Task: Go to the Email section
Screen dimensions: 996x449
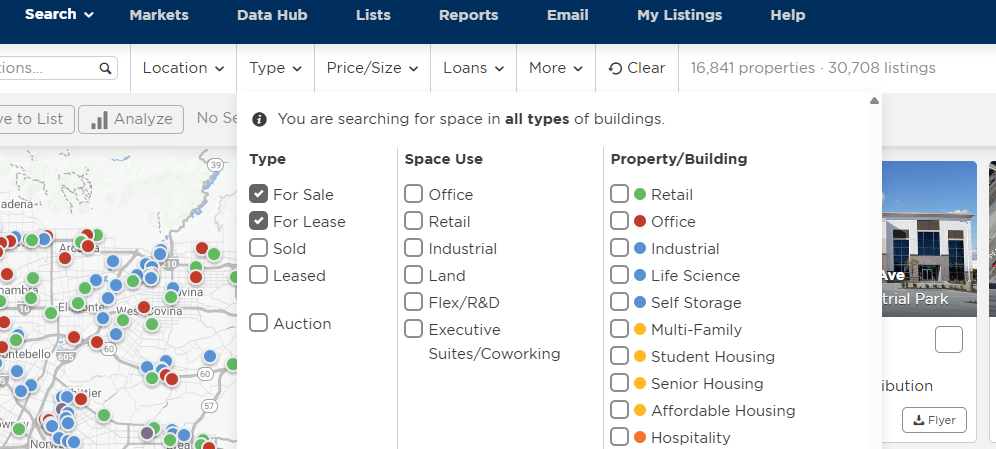Action: (x=568, y=15)
